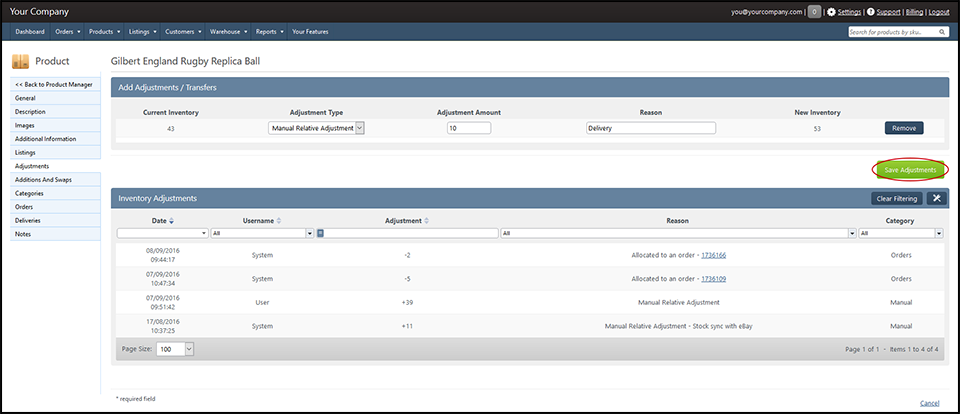
Task: Click the product search box
Action: tap(899, 32)
